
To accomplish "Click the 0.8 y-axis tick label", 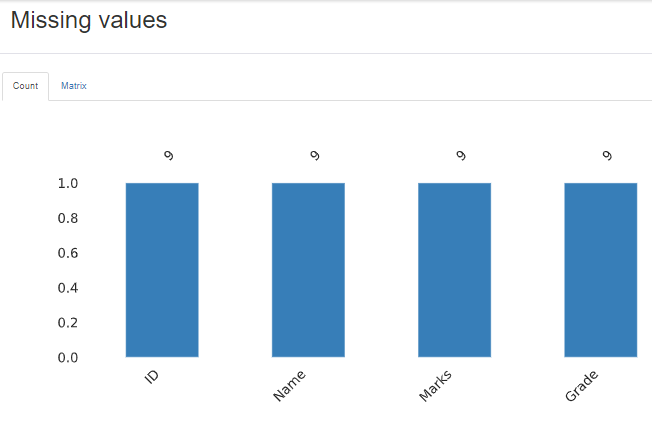I will pos(68,218).
